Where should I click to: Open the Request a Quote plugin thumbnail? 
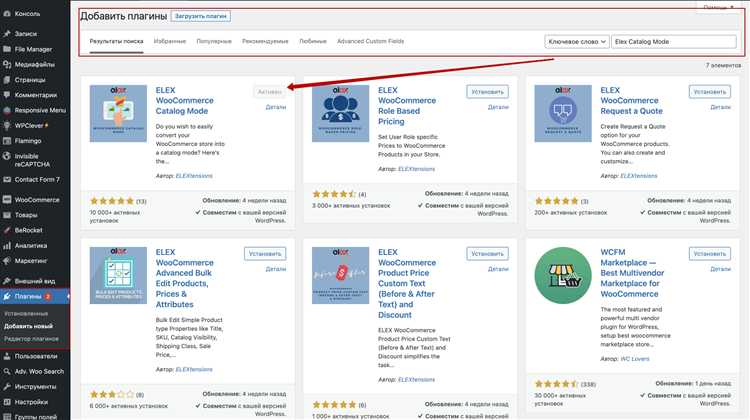[x=563, y=113]
